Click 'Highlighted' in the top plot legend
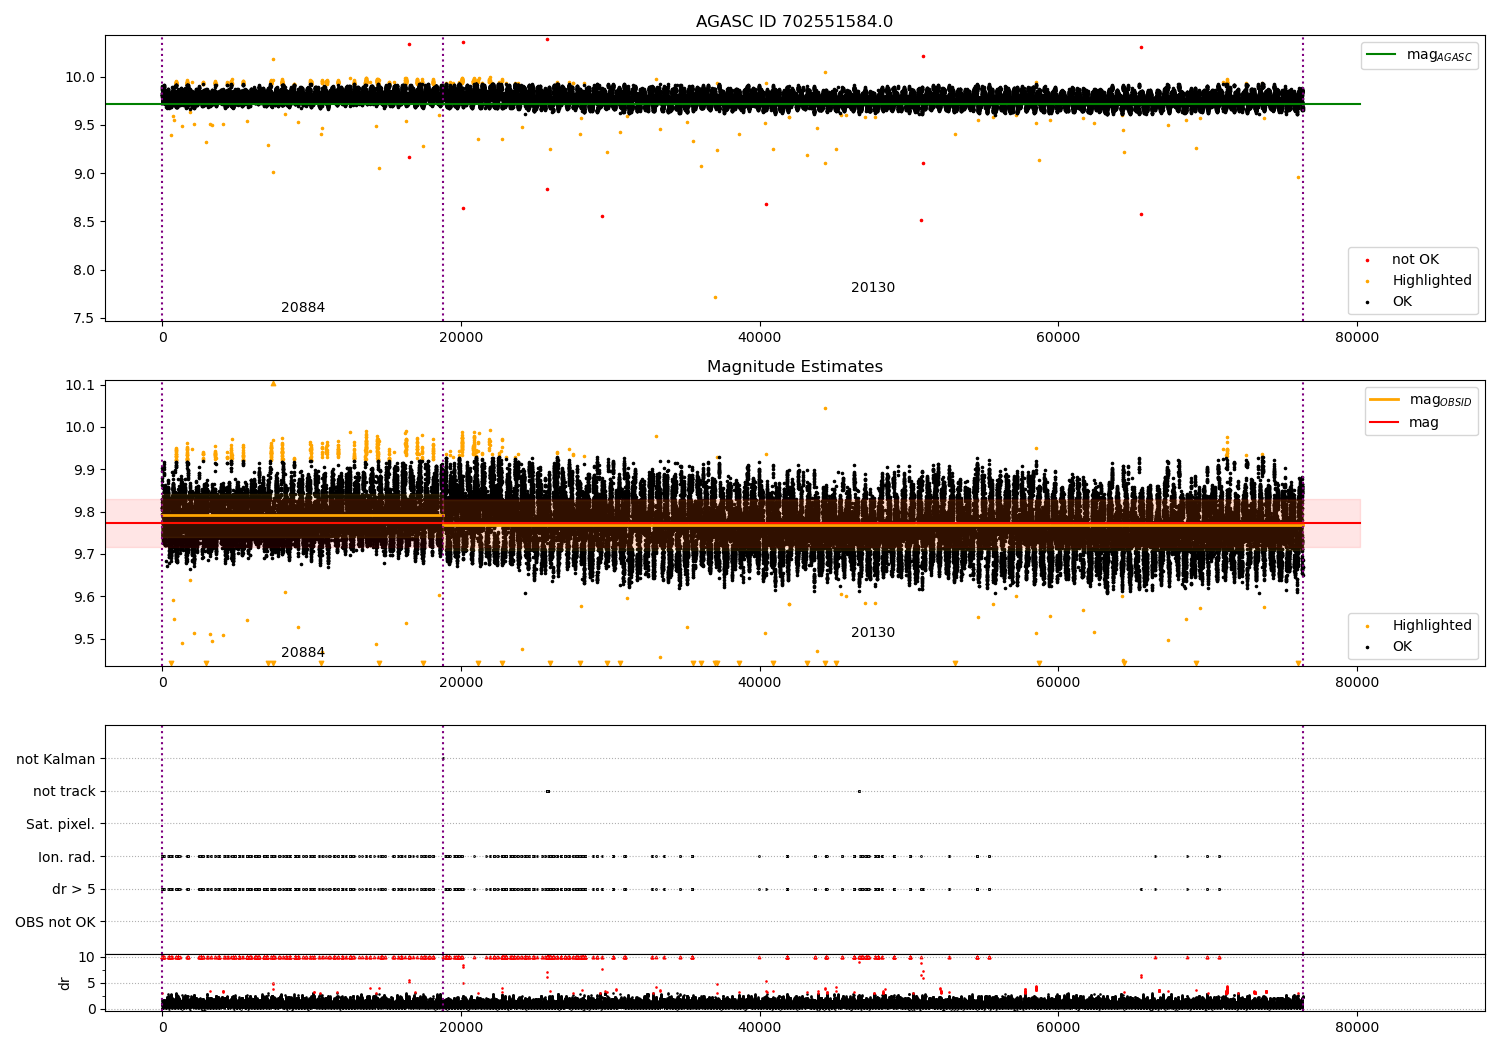Viewport: 1500px width, 1050px height. pos(1418,281)
